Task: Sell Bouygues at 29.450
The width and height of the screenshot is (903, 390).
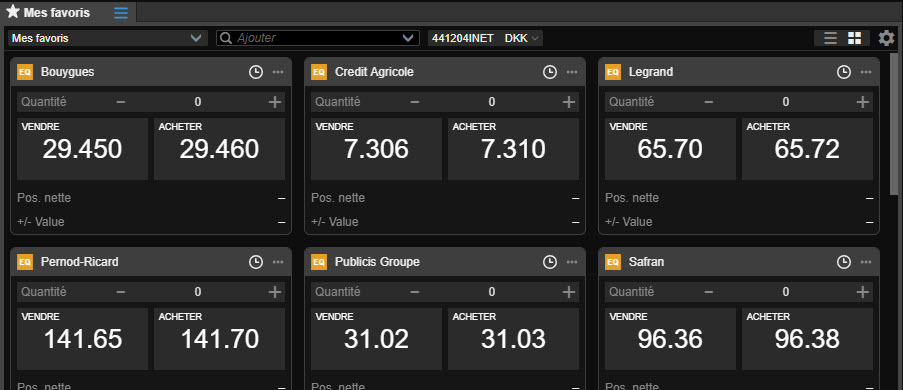Action: pyautogui.click(x=82, y=149)
